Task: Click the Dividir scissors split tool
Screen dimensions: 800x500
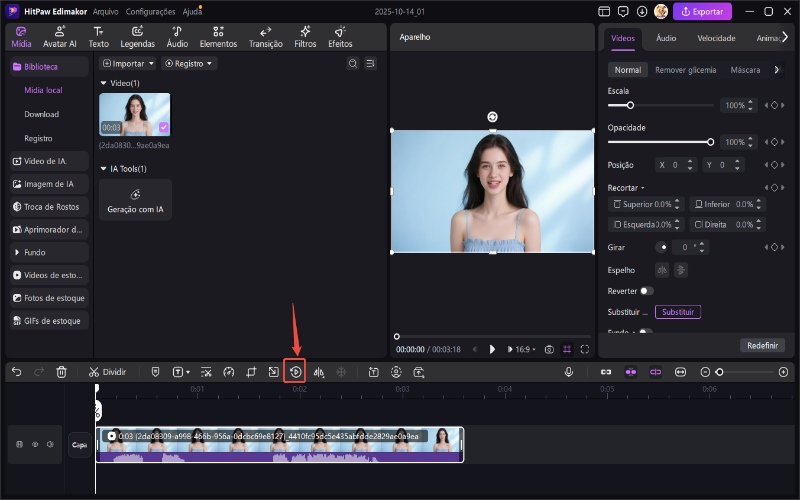Action: pos(107,371)
